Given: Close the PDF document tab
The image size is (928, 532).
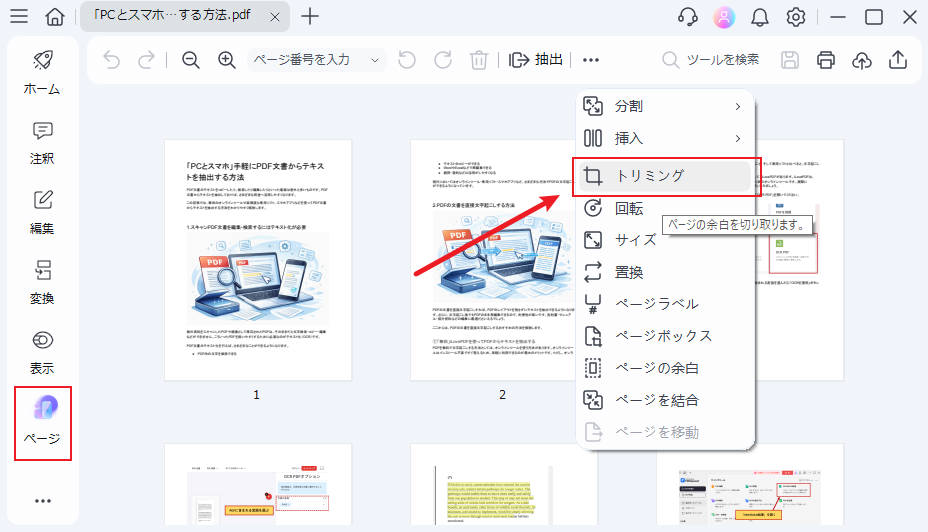Looking at the screenshot, I should 275,17.
